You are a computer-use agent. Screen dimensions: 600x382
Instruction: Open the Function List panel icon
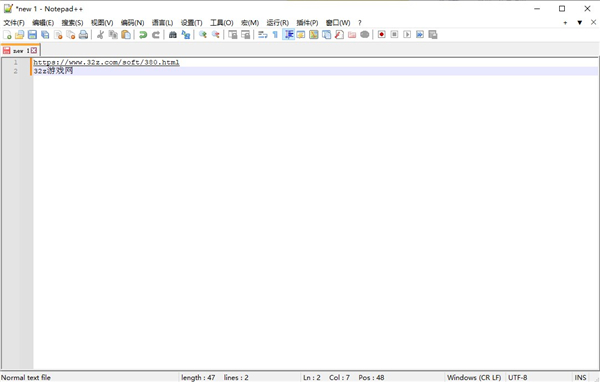(x=339, y=35)
